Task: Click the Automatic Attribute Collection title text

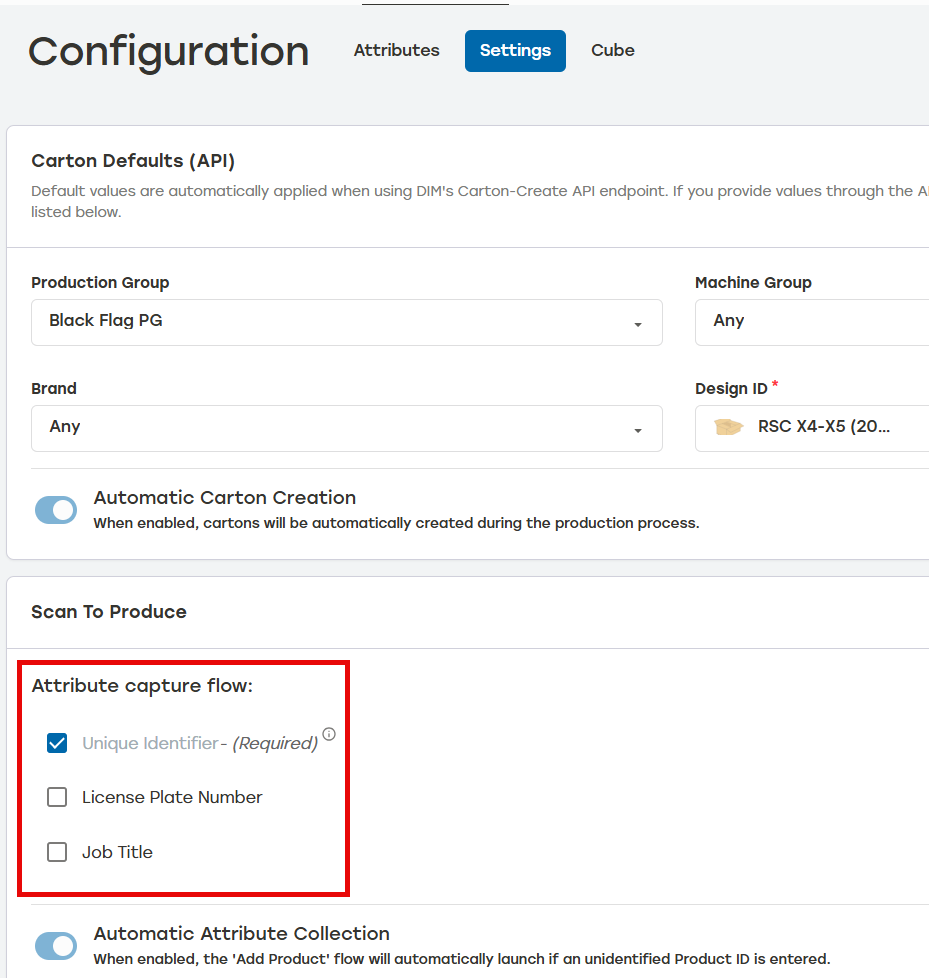Action: pyautogui.click(x=241, y=934)
